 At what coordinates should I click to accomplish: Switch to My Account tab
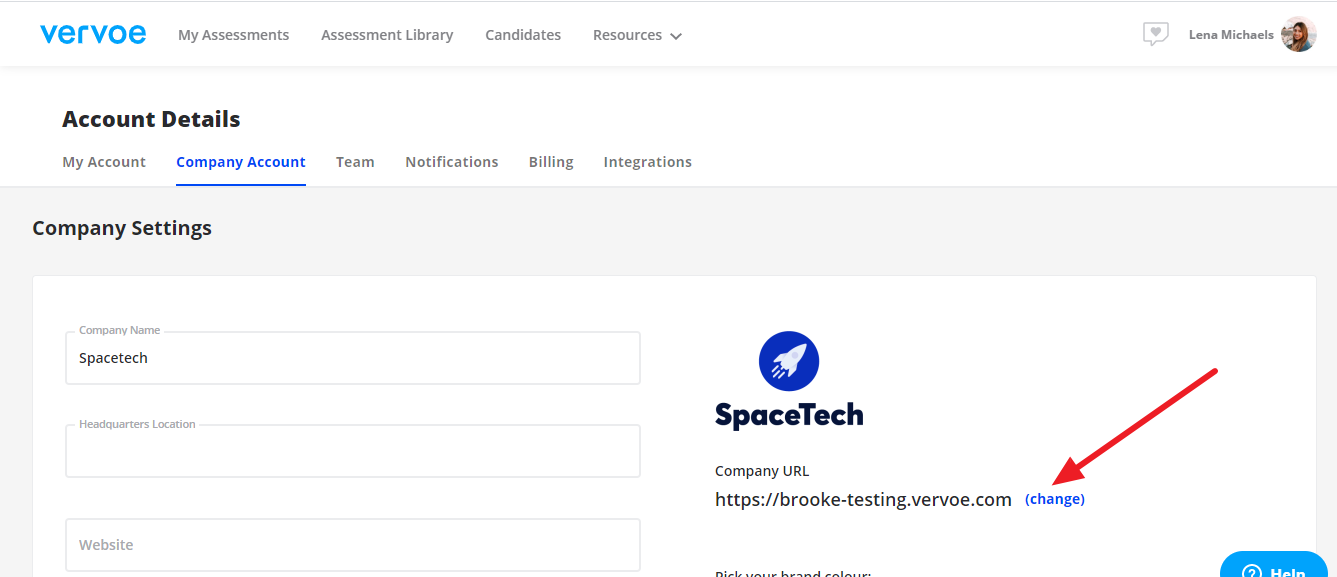(x=104, y=162)
